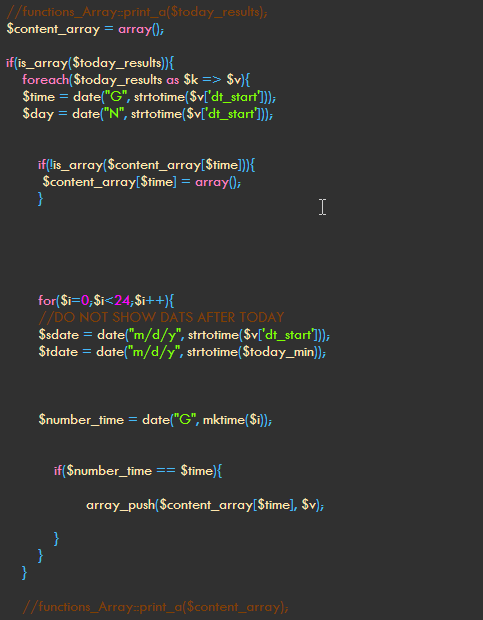Click the commented print_a($today_results) line
Screen dimensions: 483x620
pos(137,12)
